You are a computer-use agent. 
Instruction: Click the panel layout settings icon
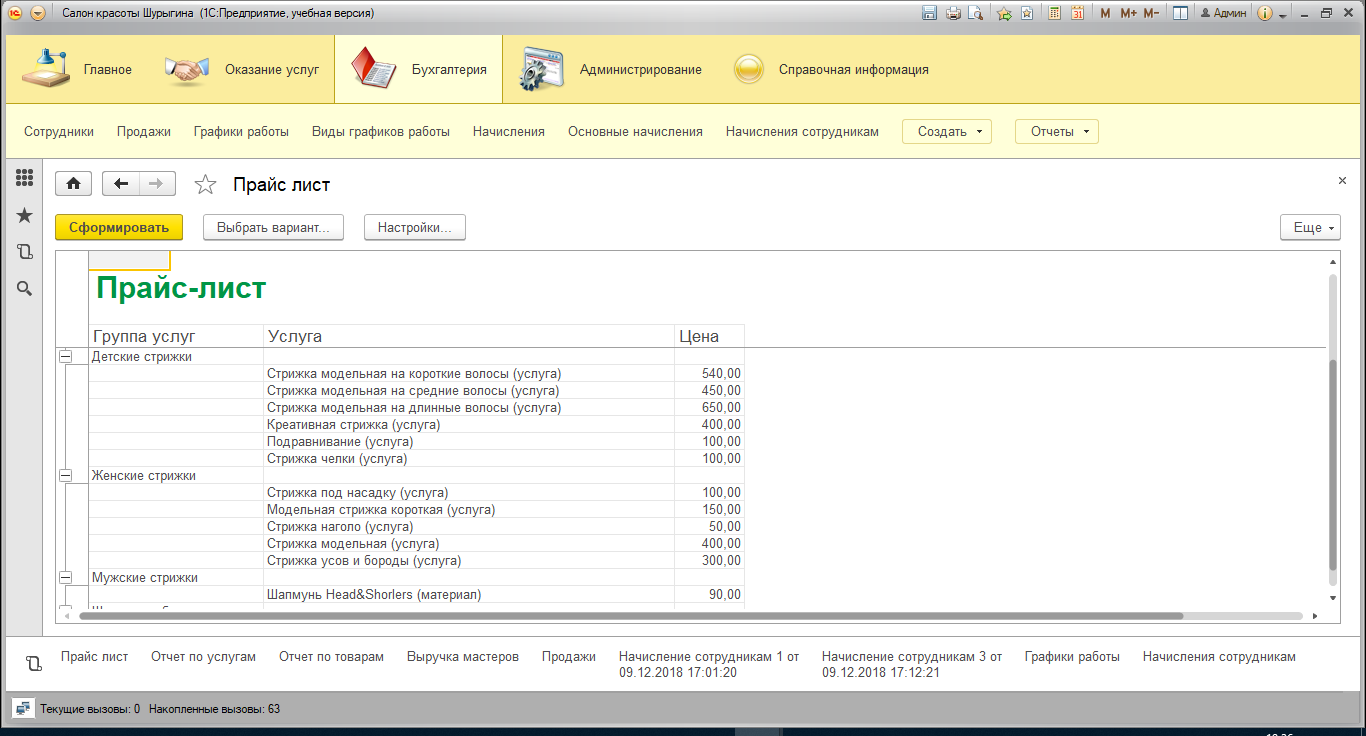click(1180, 13)
